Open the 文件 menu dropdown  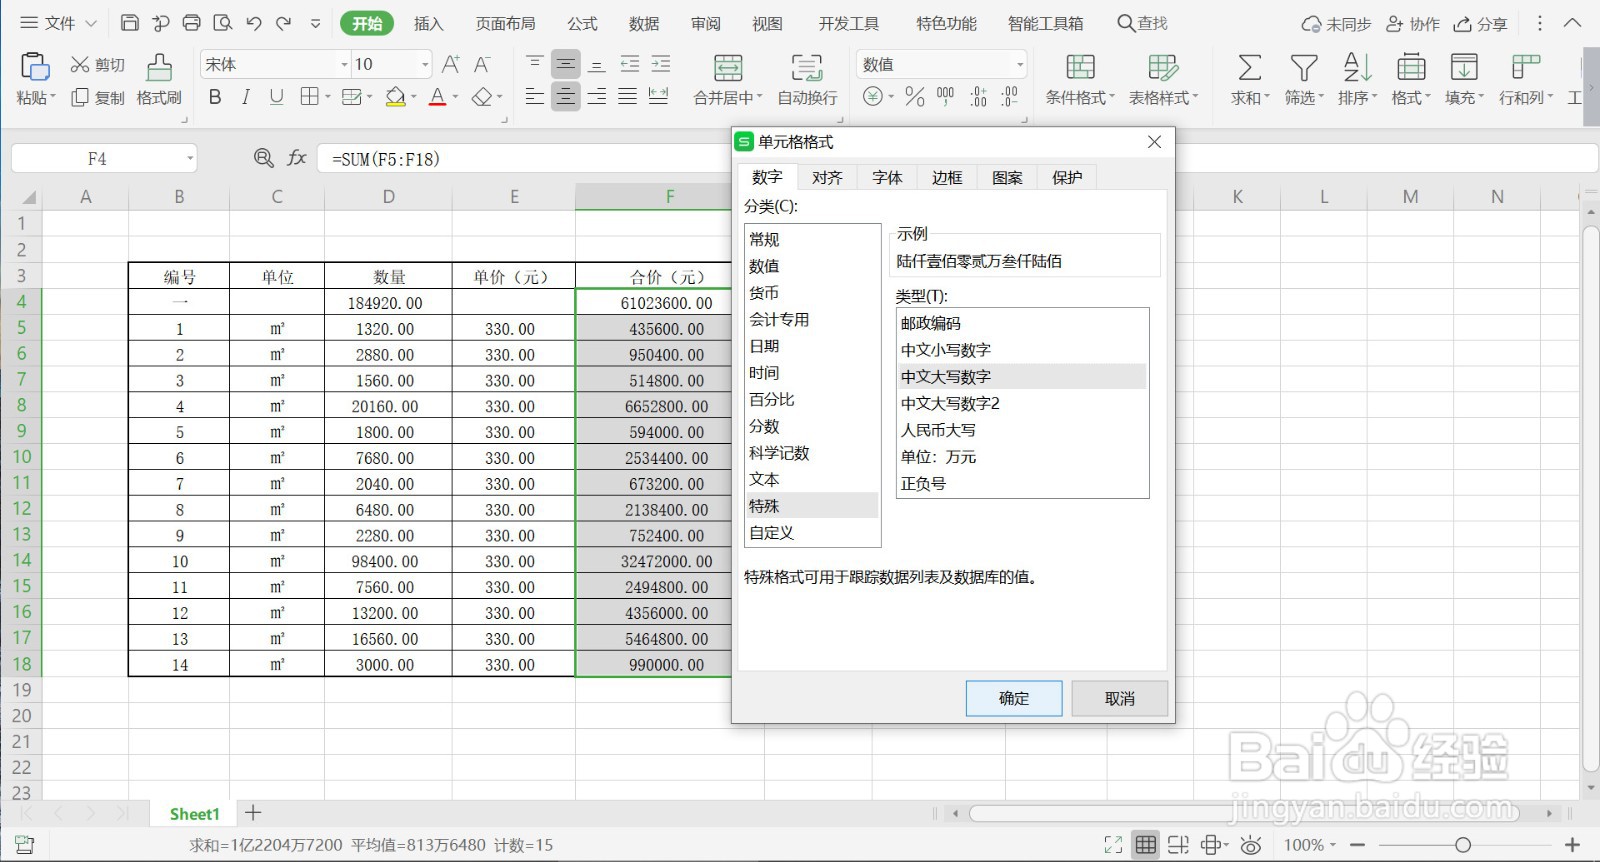58,23
